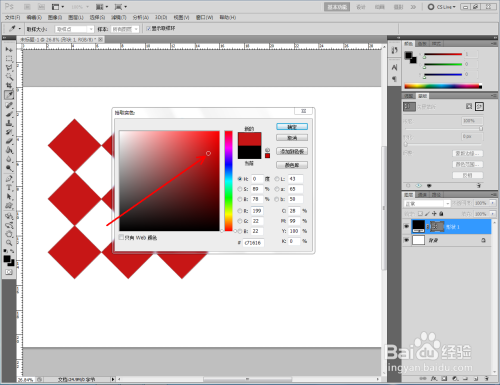The width and height of the screenshot is (500, 385).
Task: Confirm color with the OK button
Action: click(292, 127)
